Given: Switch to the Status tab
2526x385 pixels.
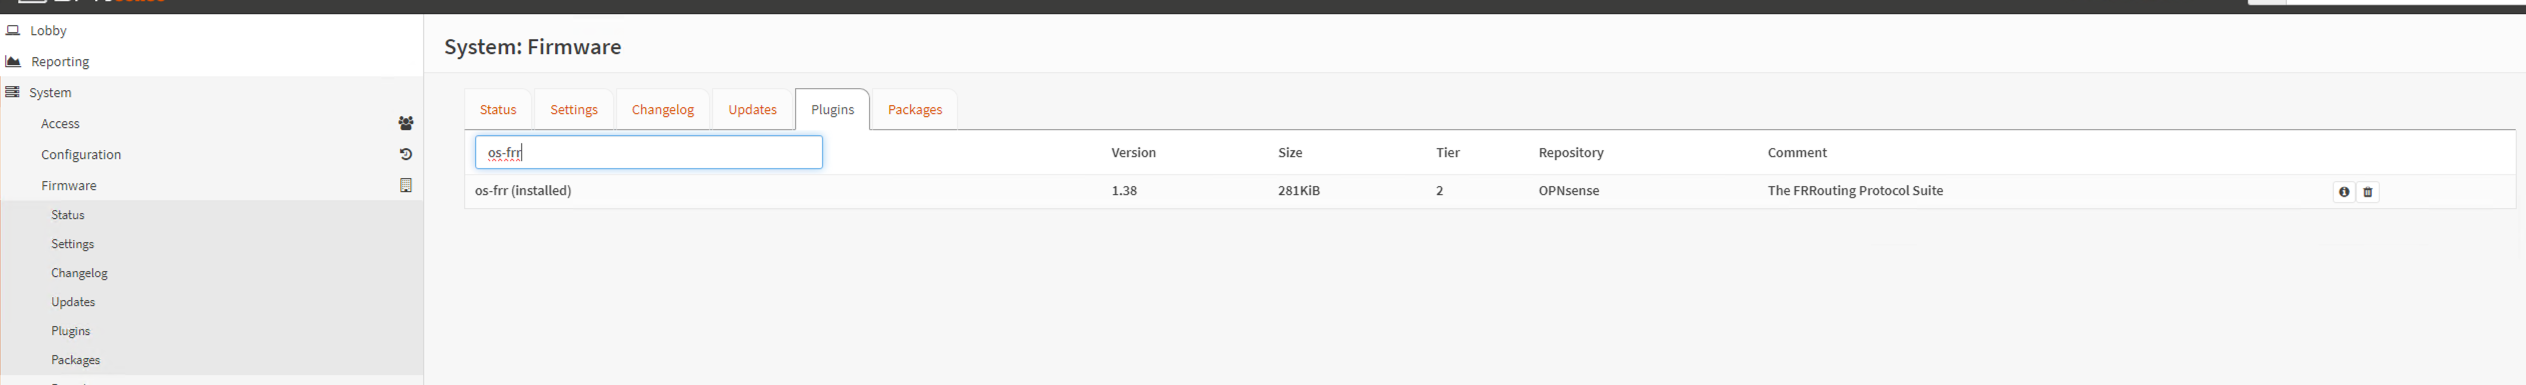Looking at the screenshot, I should 498,110.
